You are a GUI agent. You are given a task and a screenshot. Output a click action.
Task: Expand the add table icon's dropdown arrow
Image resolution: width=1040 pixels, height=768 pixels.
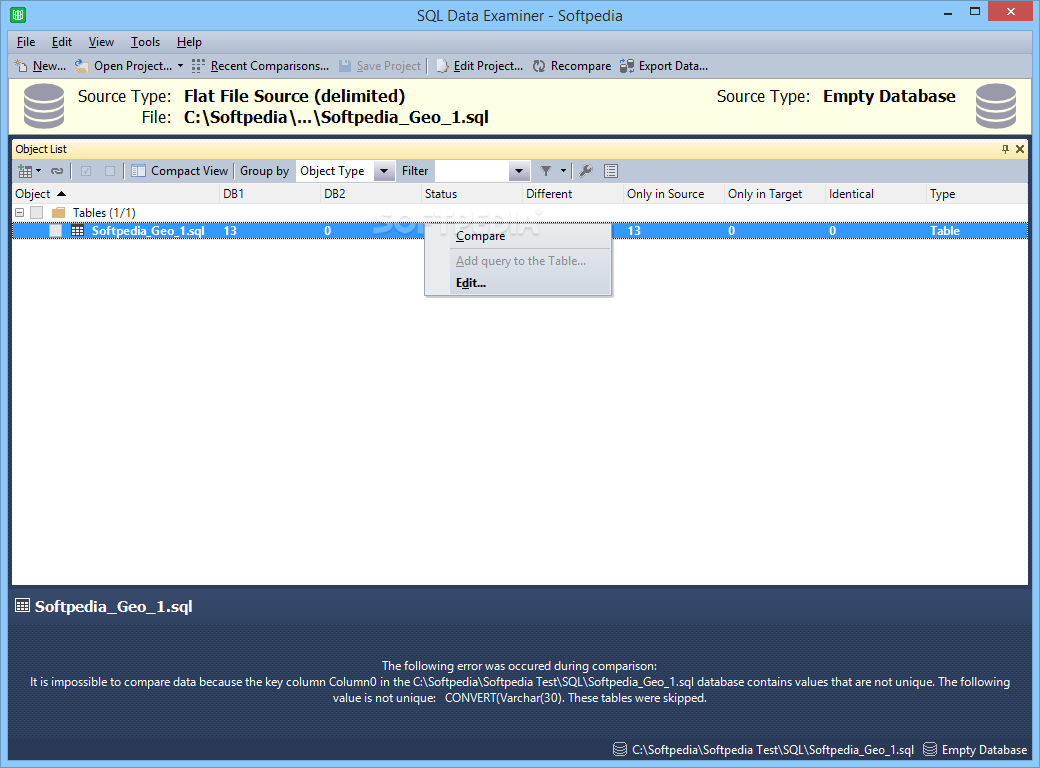(x=38, y=171)
